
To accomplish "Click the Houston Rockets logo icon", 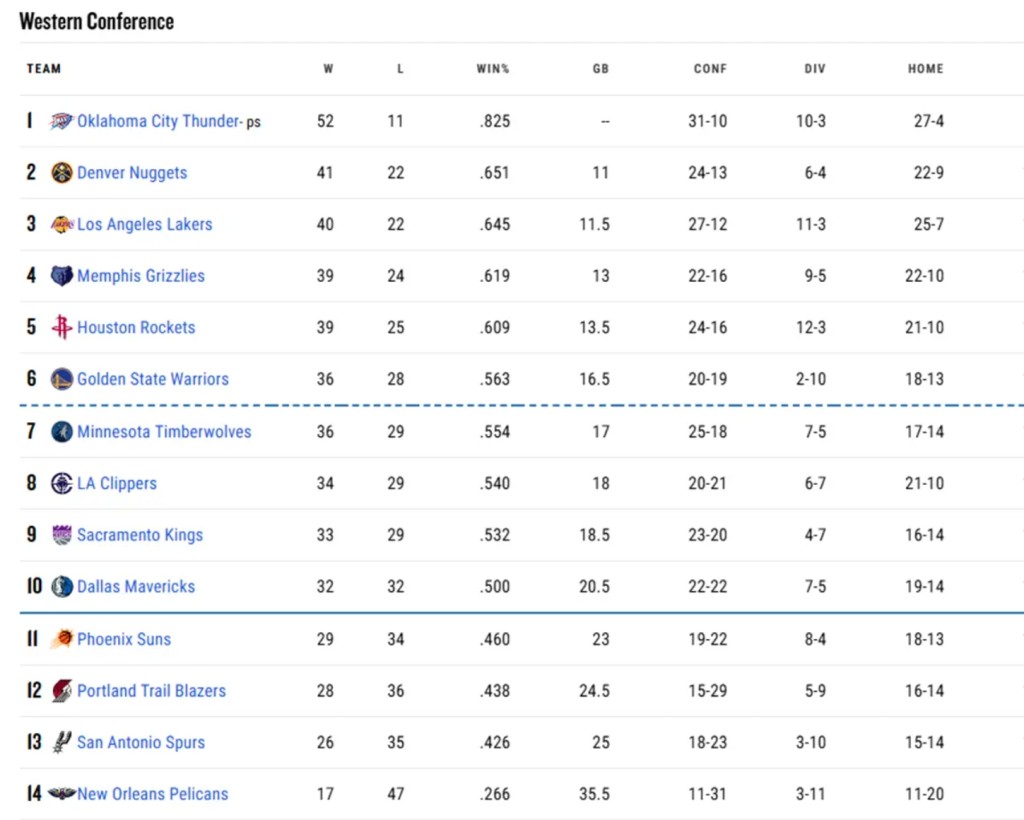I will tap(62, 327).
